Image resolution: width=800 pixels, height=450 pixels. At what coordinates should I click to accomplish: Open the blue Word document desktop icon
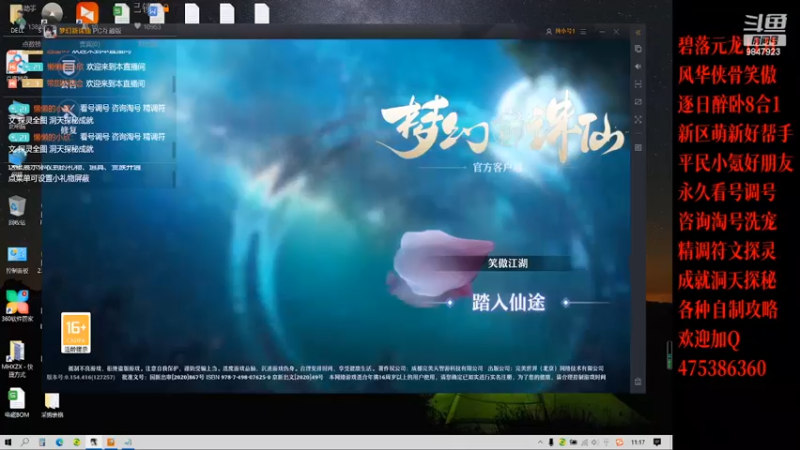coord(157,13)
